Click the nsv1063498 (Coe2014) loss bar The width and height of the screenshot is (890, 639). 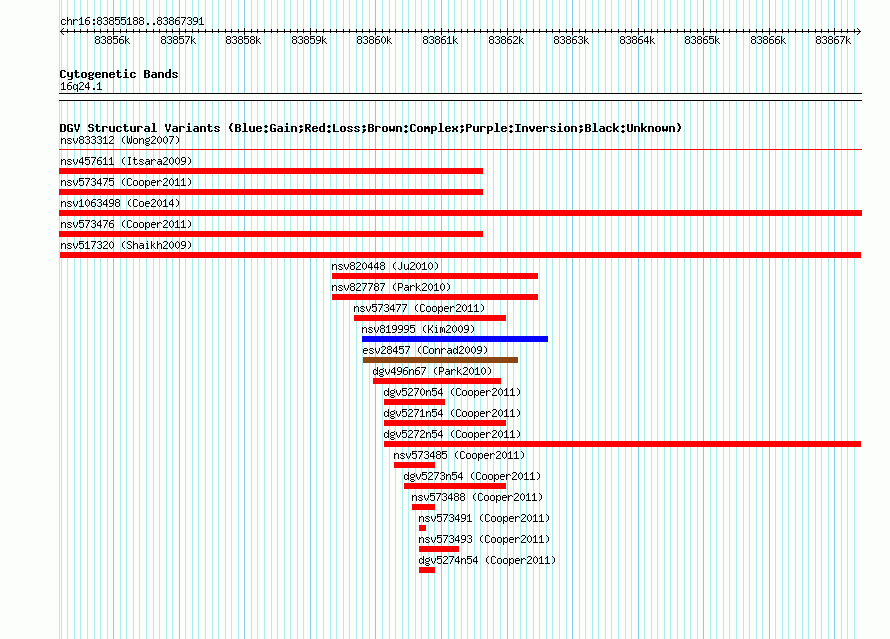(x=460, y=213)
